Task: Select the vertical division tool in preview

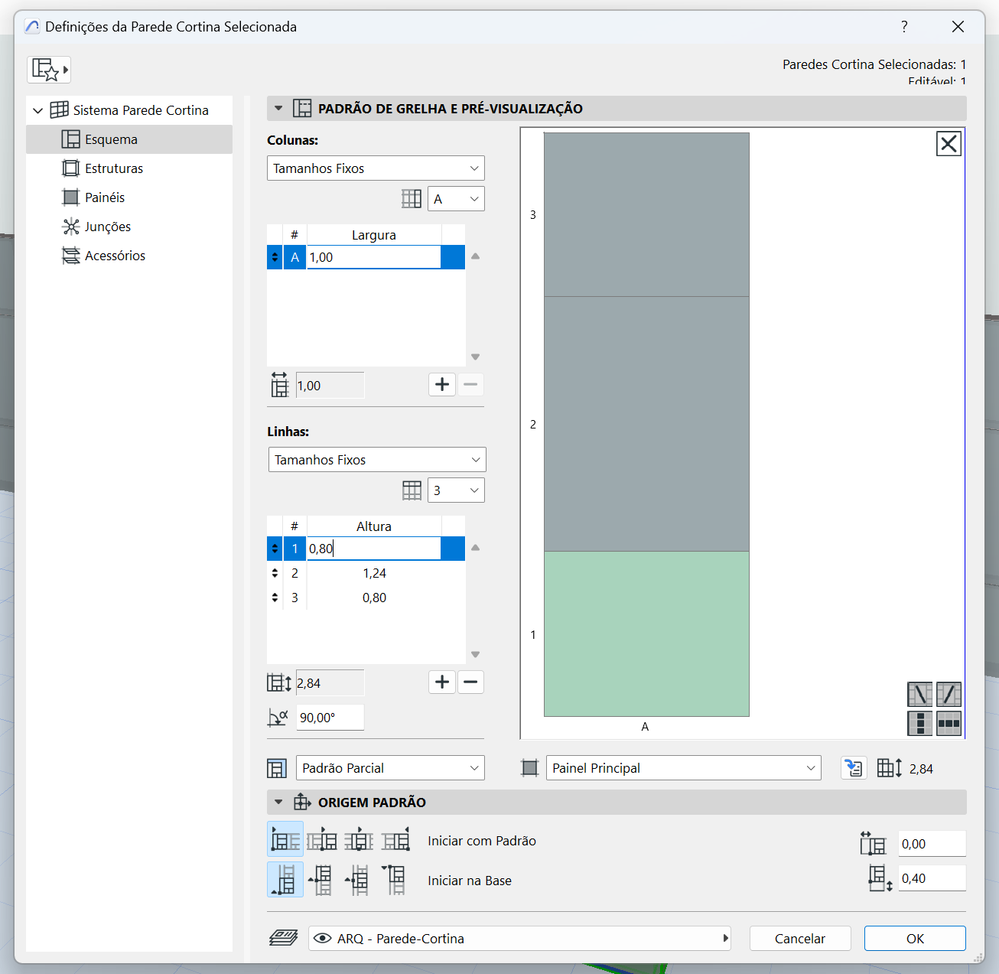Action: tap(919, 723)
